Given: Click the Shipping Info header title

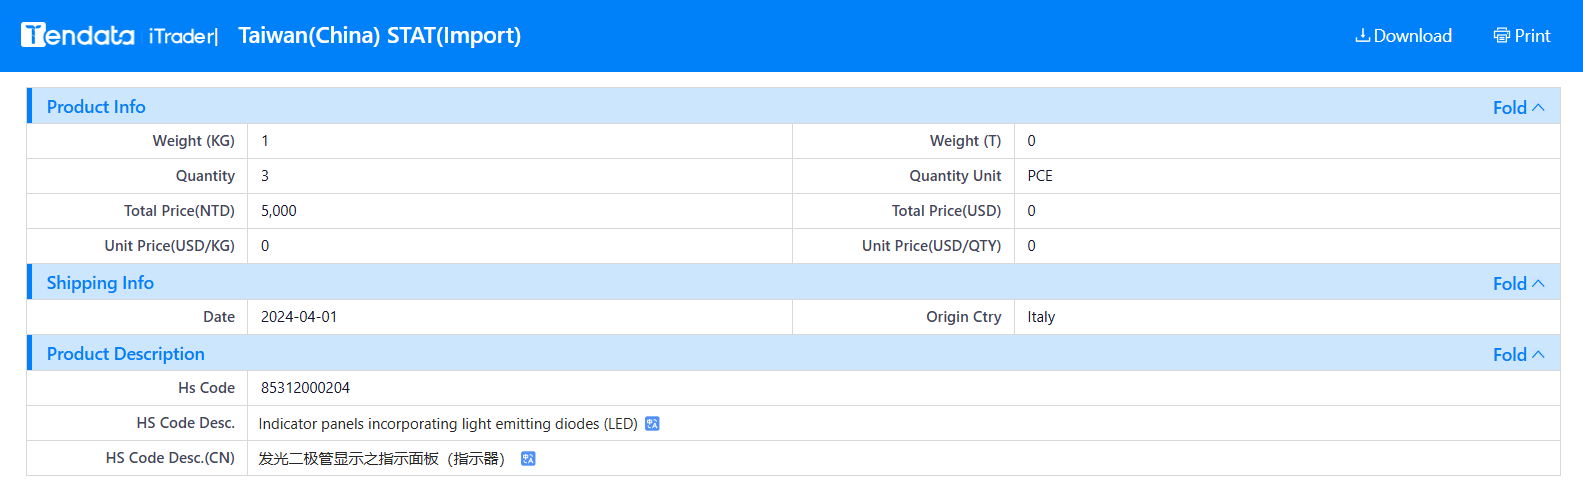Looking at the screenshot, I should [x=100, y=283].
